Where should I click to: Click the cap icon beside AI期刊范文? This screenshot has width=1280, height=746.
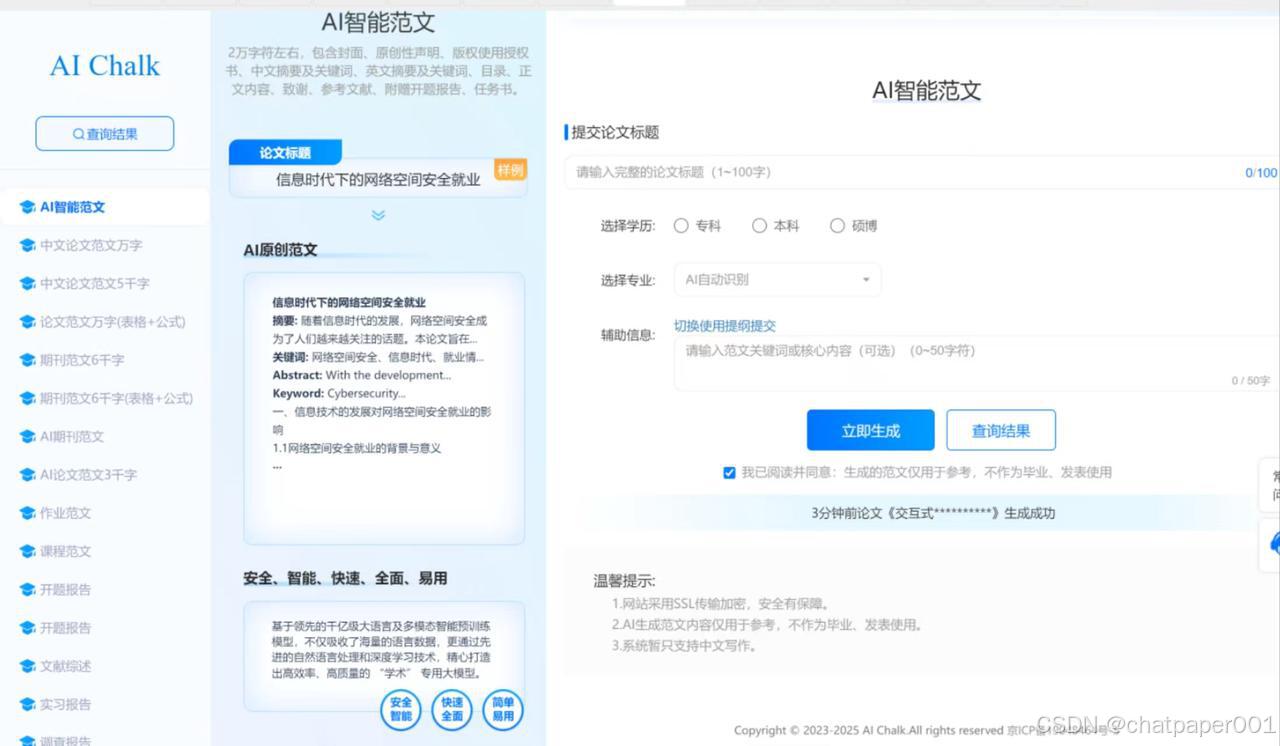click(x=27, y=437)
